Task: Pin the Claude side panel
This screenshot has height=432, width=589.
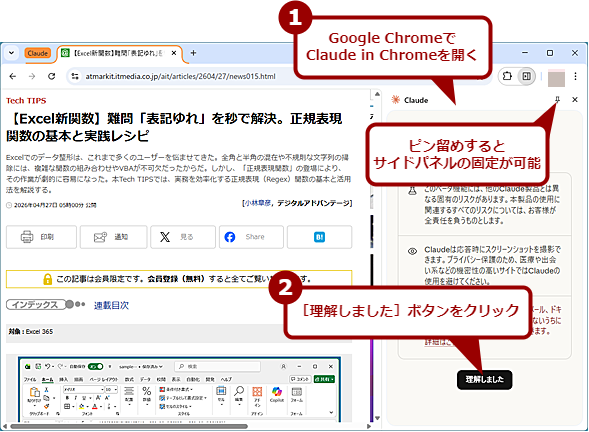Action: tap(557, 100)
